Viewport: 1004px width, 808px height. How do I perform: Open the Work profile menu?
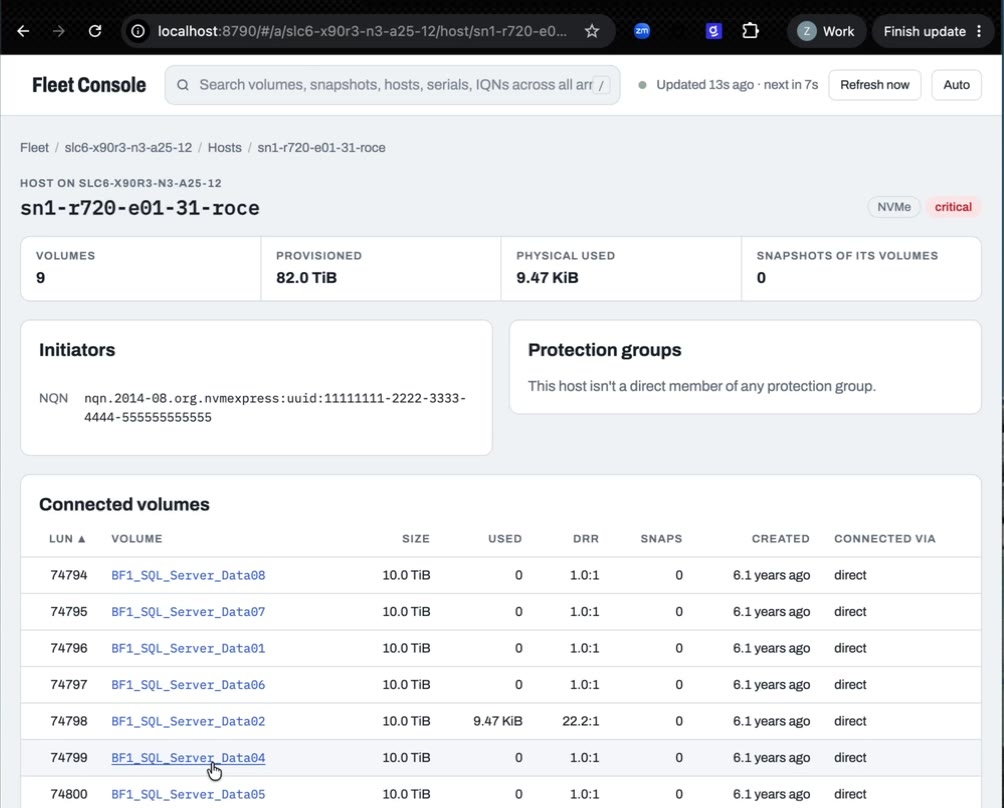tap(827, 31)
